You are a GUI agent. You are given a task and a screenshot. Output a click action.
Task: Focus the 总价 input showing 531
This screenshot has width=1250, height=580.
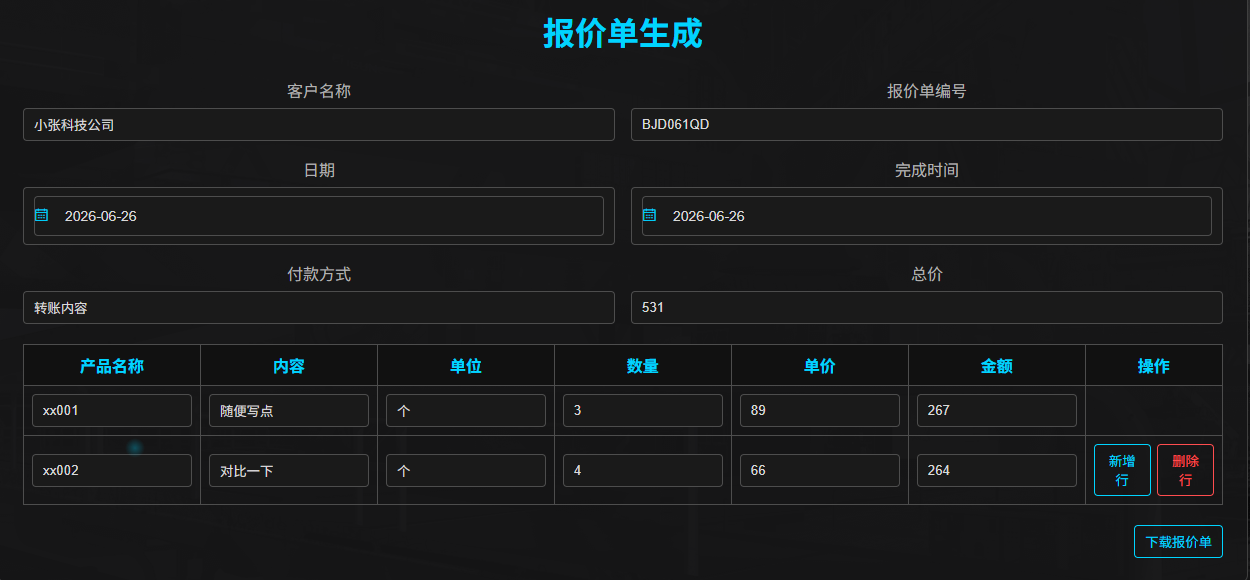(927, 308)
